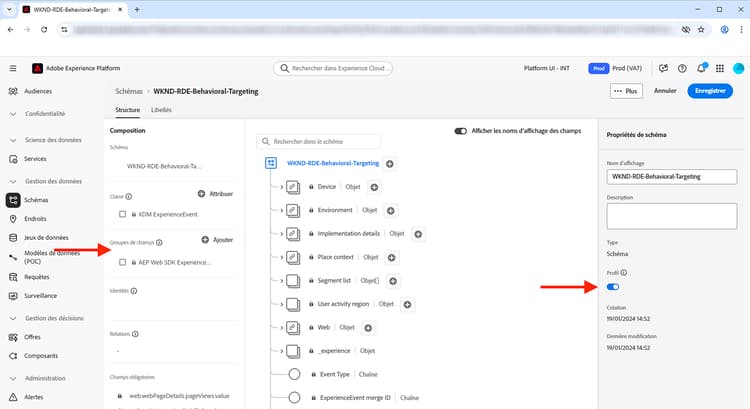Click the Annuler button
This screenshot has height=409, width=750.
[665, 91]
